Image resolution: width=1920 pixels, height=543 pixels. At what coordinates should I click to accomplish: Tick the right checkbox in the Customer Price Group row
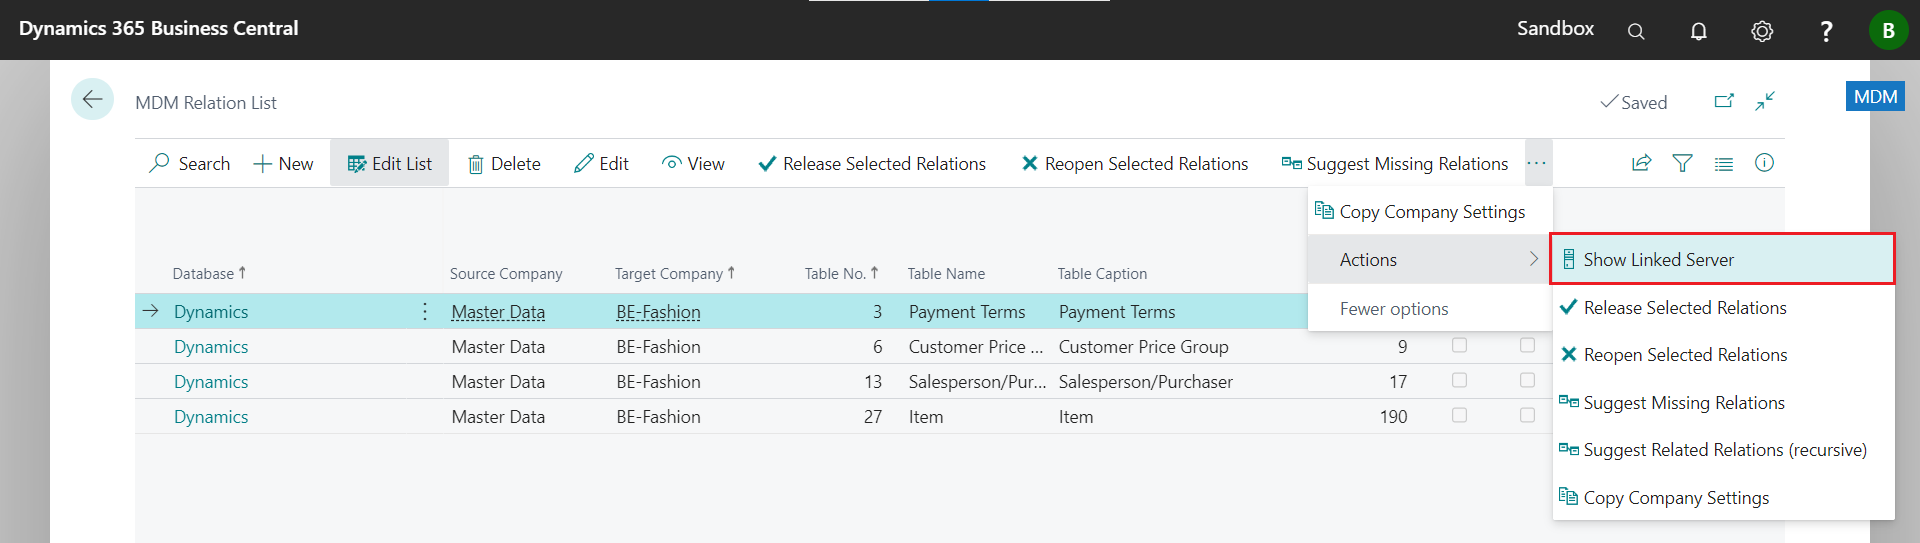click(x=1527, y=345)
